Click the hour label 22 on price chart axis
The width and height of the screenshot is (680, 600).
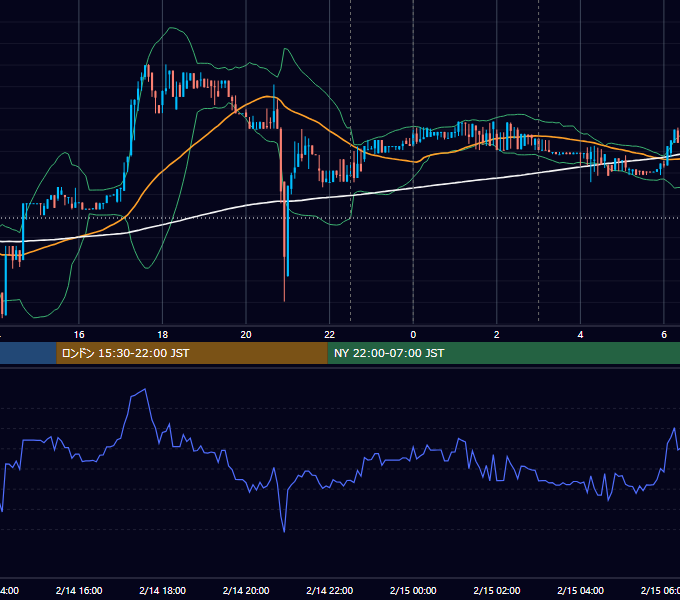point(330,335)
